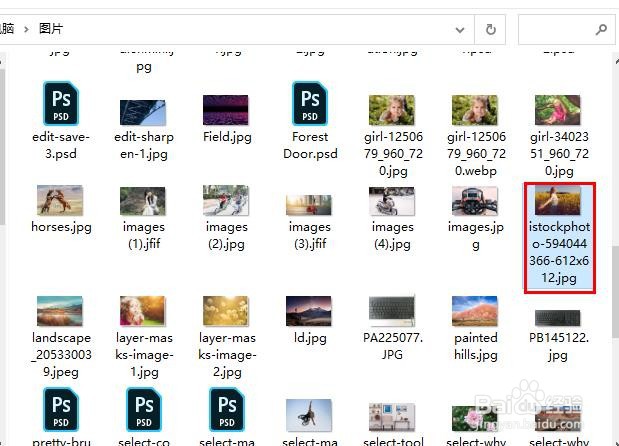The width and height of the screenshot is (619, 446).
Task: Select layer-masks-image-1.jpg thumbnail
Action: coord(143,311)
